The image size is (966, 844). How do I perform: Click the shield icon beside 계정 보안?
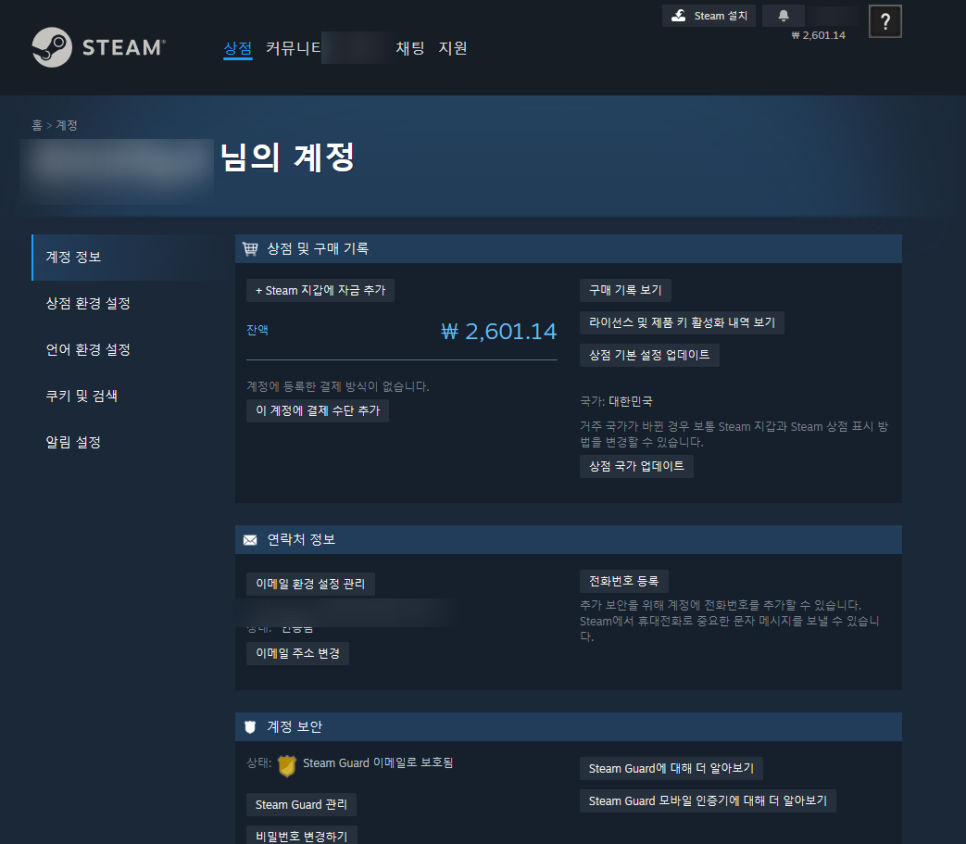pos(250,727)
